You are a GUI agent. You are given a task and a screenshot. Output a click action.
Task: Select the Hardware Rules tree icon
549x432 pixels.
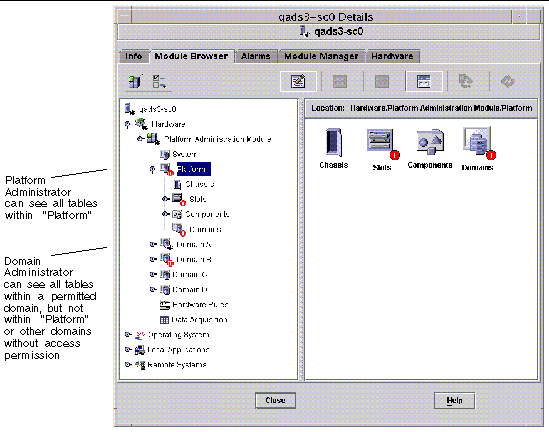(165, 305)
